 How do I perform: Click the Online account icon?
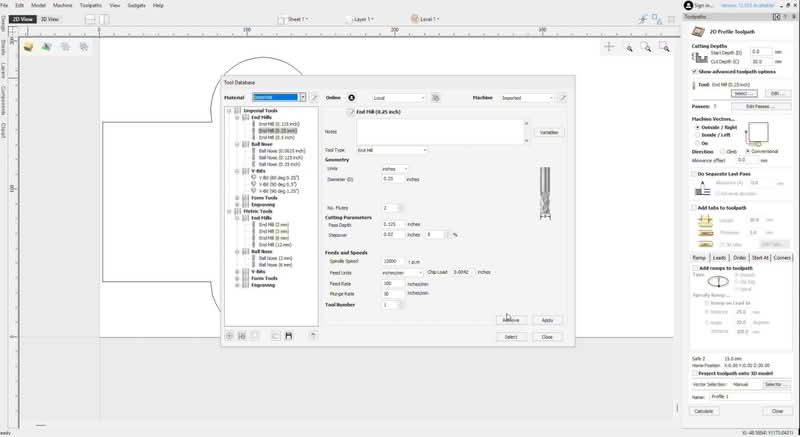point(352,98)
